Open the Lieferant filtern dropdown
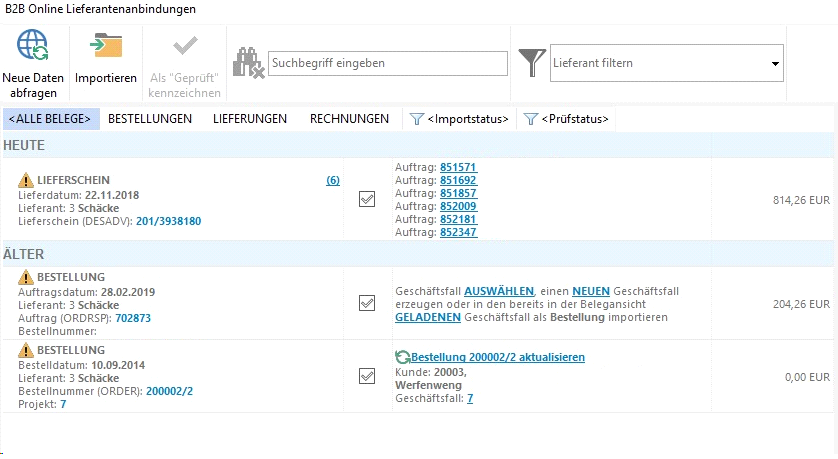This screenshot has width=838, height=459. [x=775, y=64]
